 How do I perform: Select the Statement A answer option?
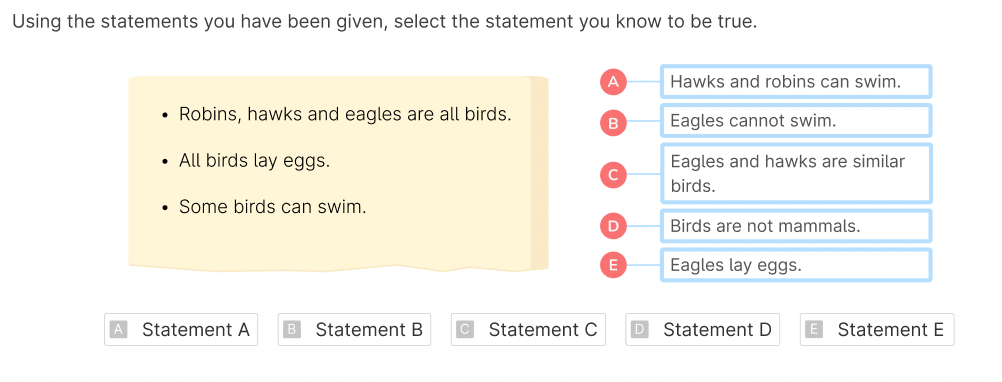[x=181, y=330]
